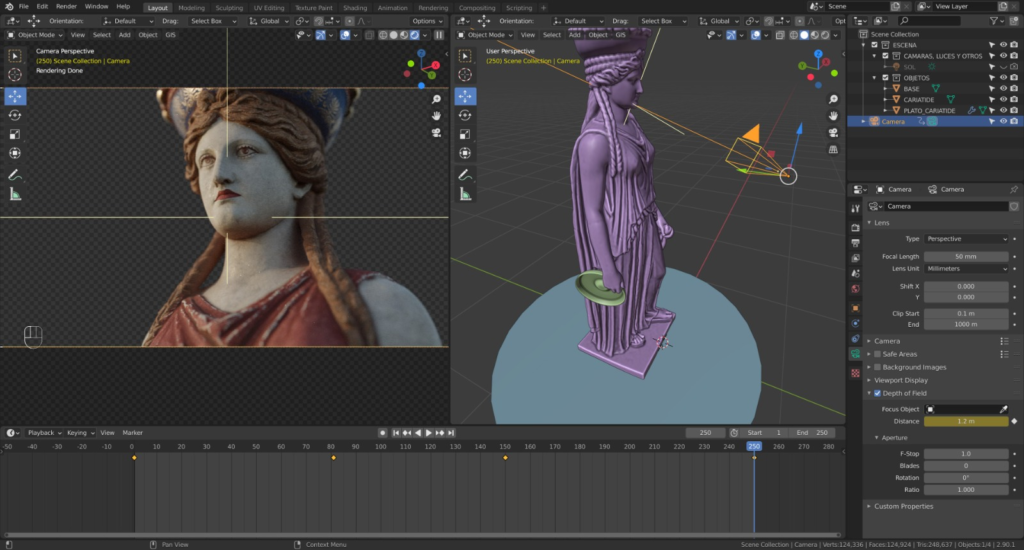Click the camera view icon in right viewport
The height and width of the screenshot is (550, 1024).
click(x=833, y=133)
